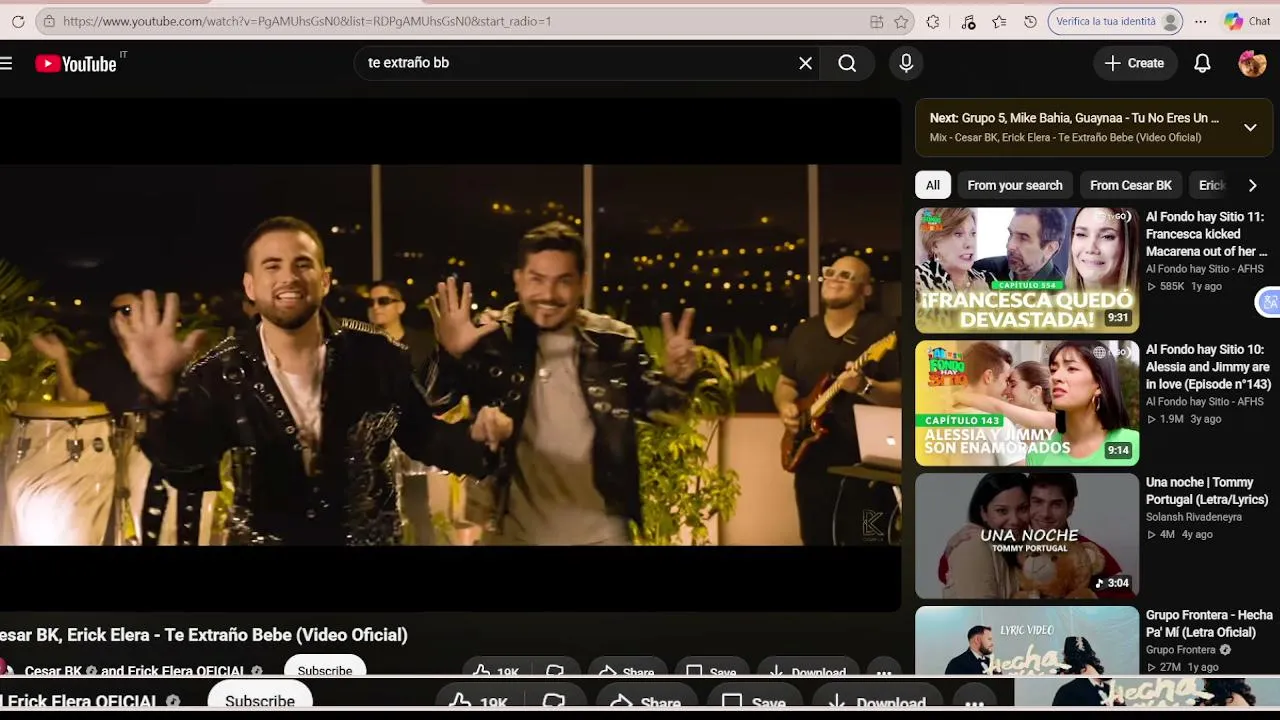Click the '4M 4y ago' view count text
The height and width of the screenshot is (720, 1280).
(x=1180, y=535)
